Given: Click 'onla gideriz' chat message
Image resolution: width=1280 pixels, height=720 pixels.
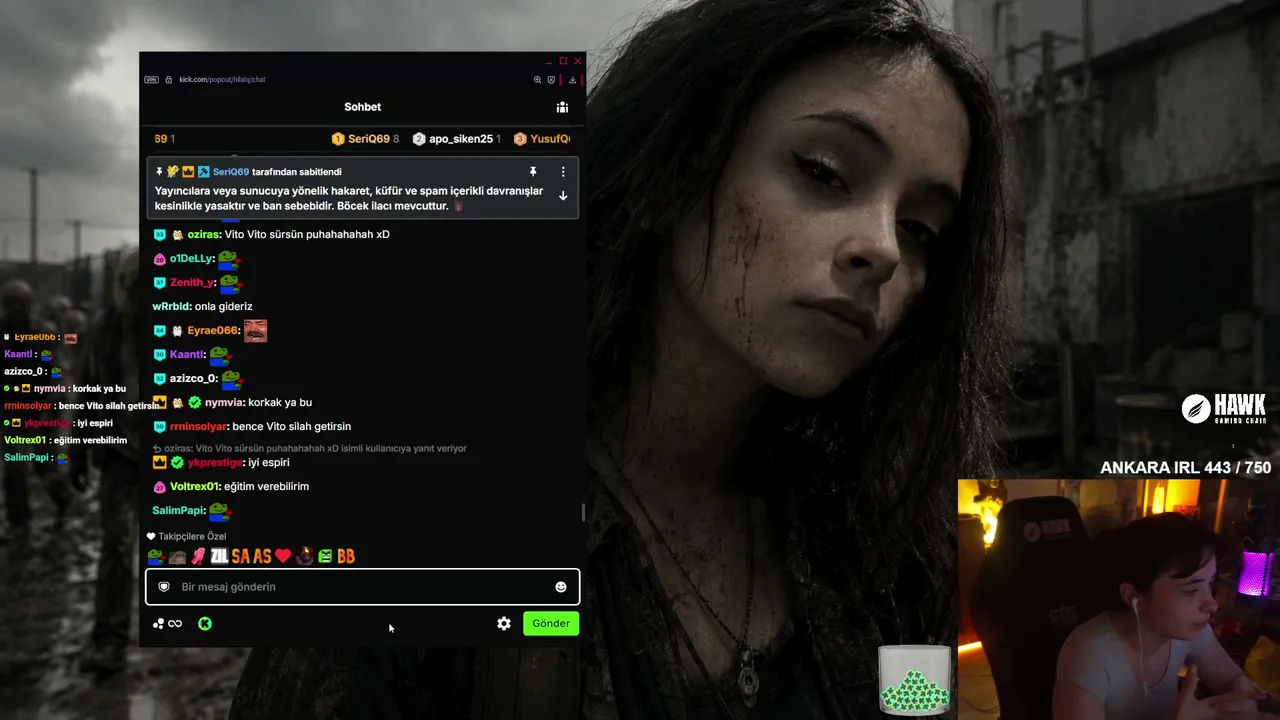Looking at the screenshot, I should point(224,306).
